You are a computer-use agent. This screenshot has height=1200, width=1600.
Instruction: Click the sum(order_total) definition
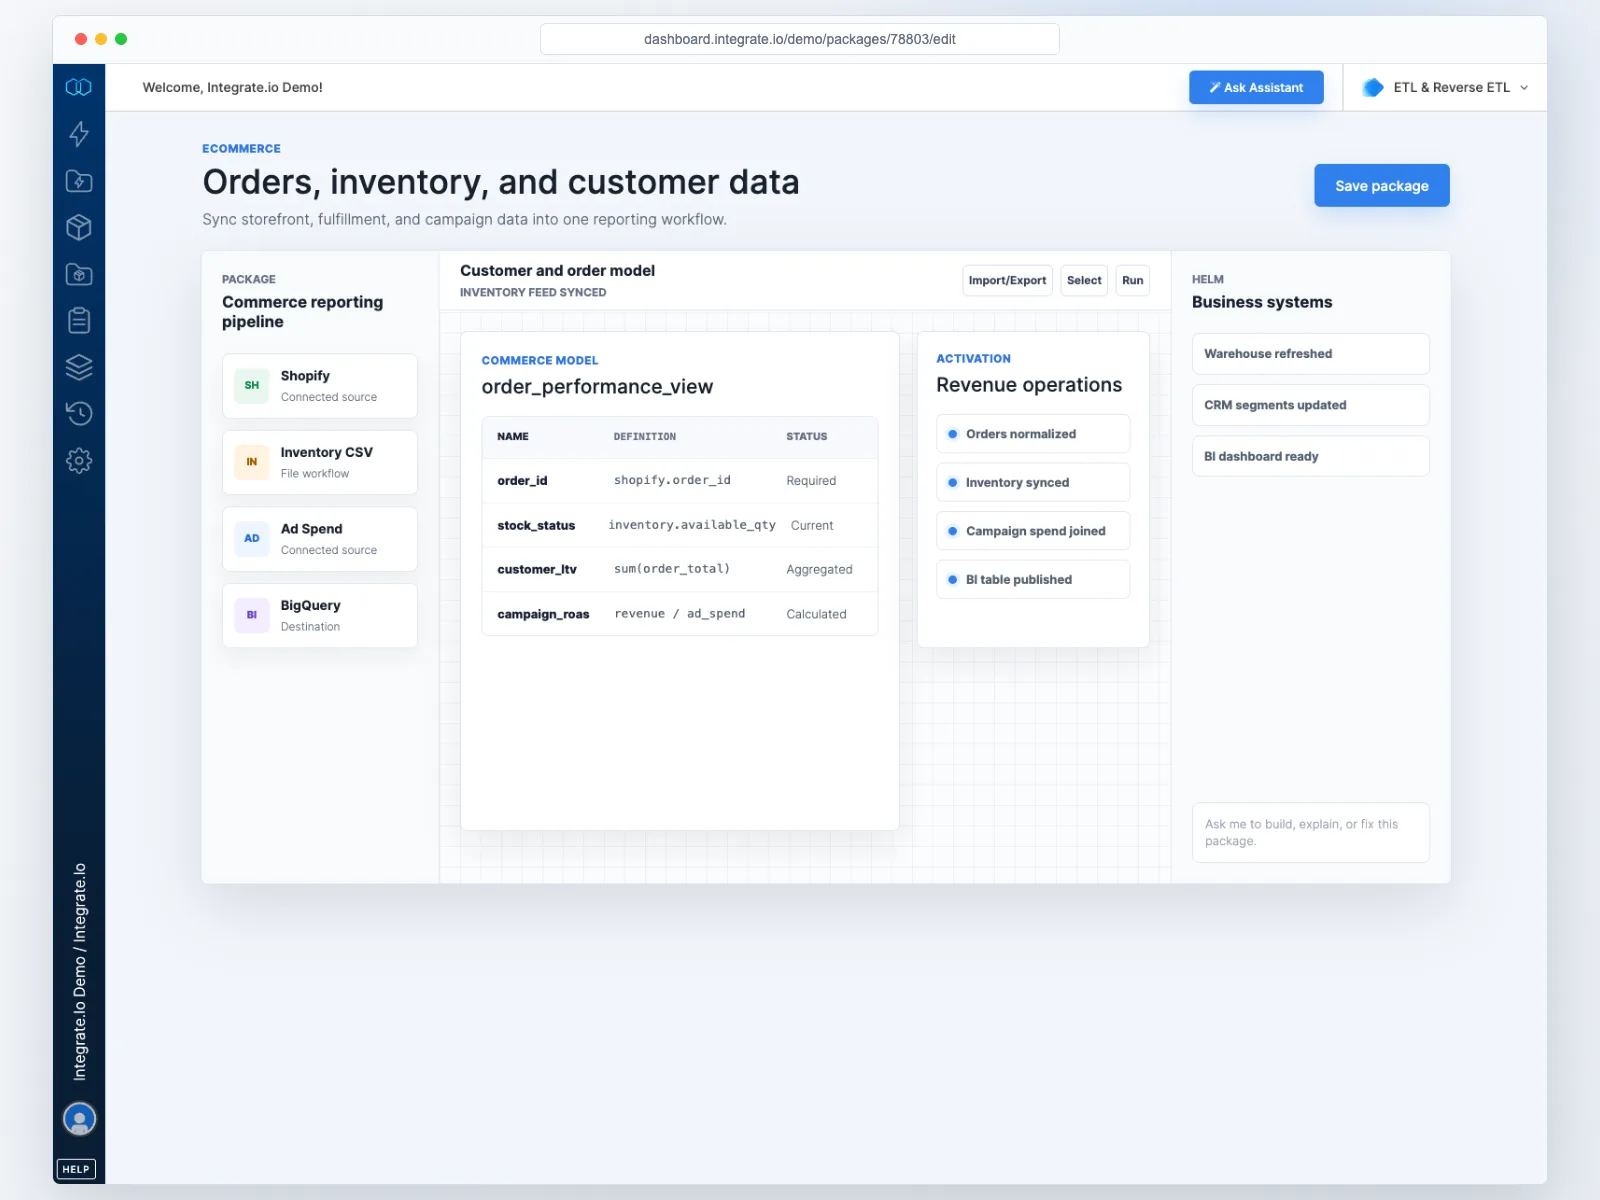[672, 569]
